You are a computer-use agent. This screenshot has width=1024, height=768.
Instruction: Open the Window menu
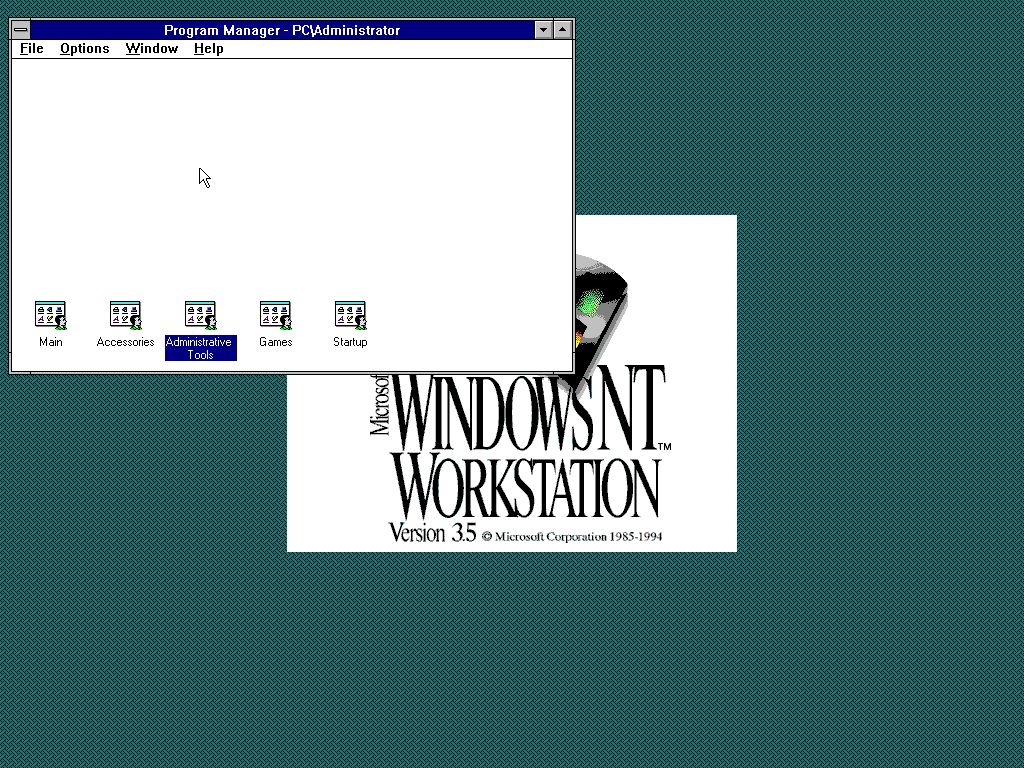(x=151, y=48)
